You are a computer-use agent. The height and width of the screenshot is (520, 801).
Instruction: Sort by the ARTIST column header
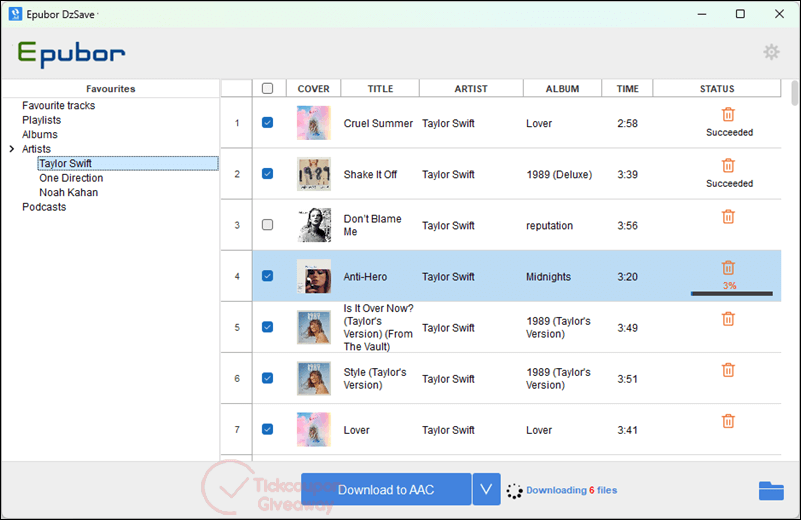click(x=471, y=88)
